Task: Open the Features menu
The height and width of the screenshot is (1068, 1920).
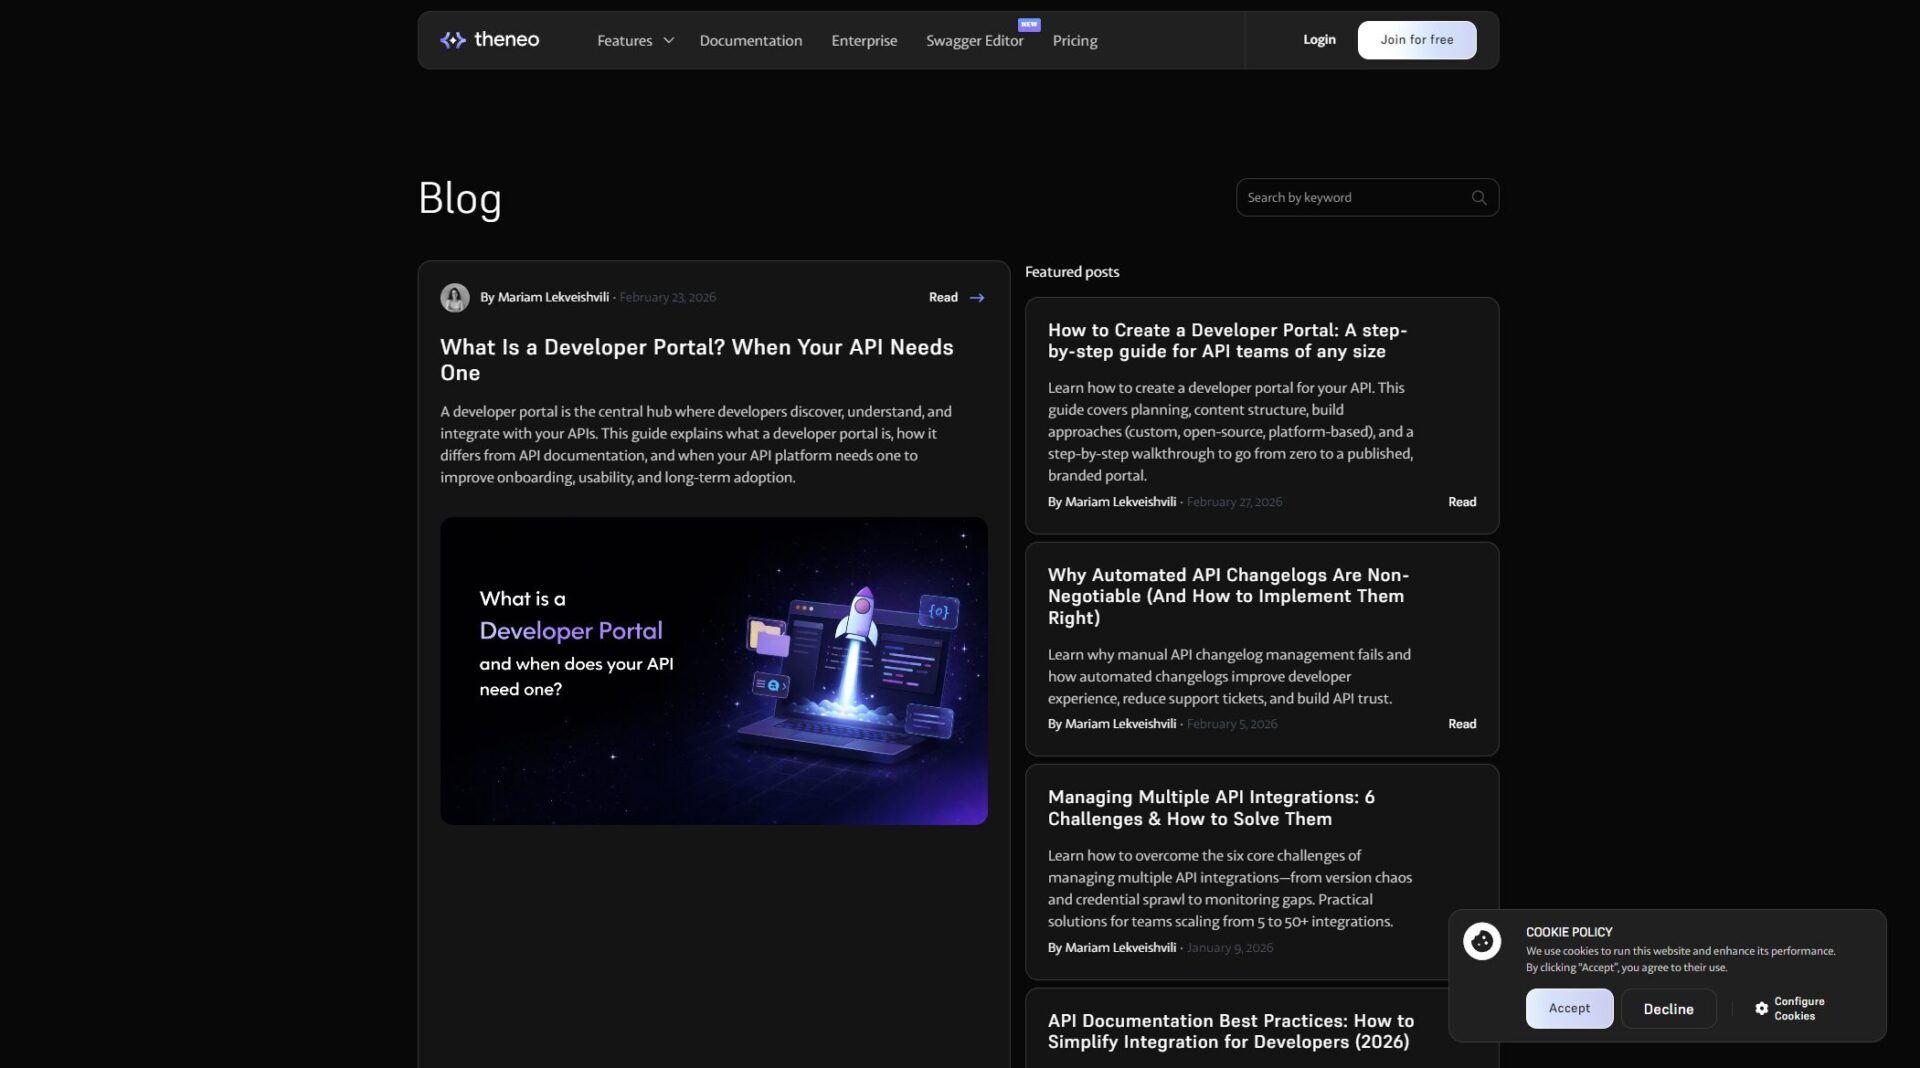Action: coord(625,41)
